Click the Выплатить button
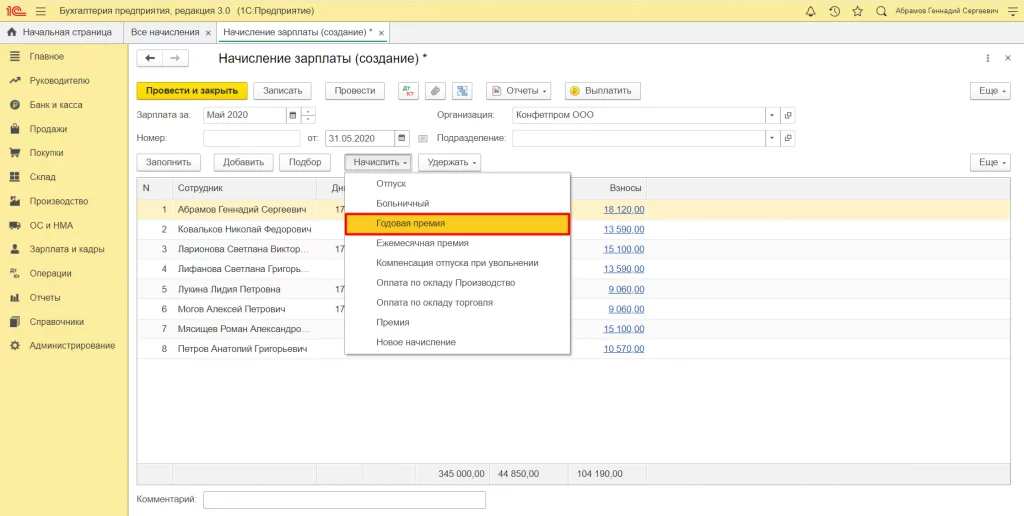 pyautogui.click(x=603, y=91)
